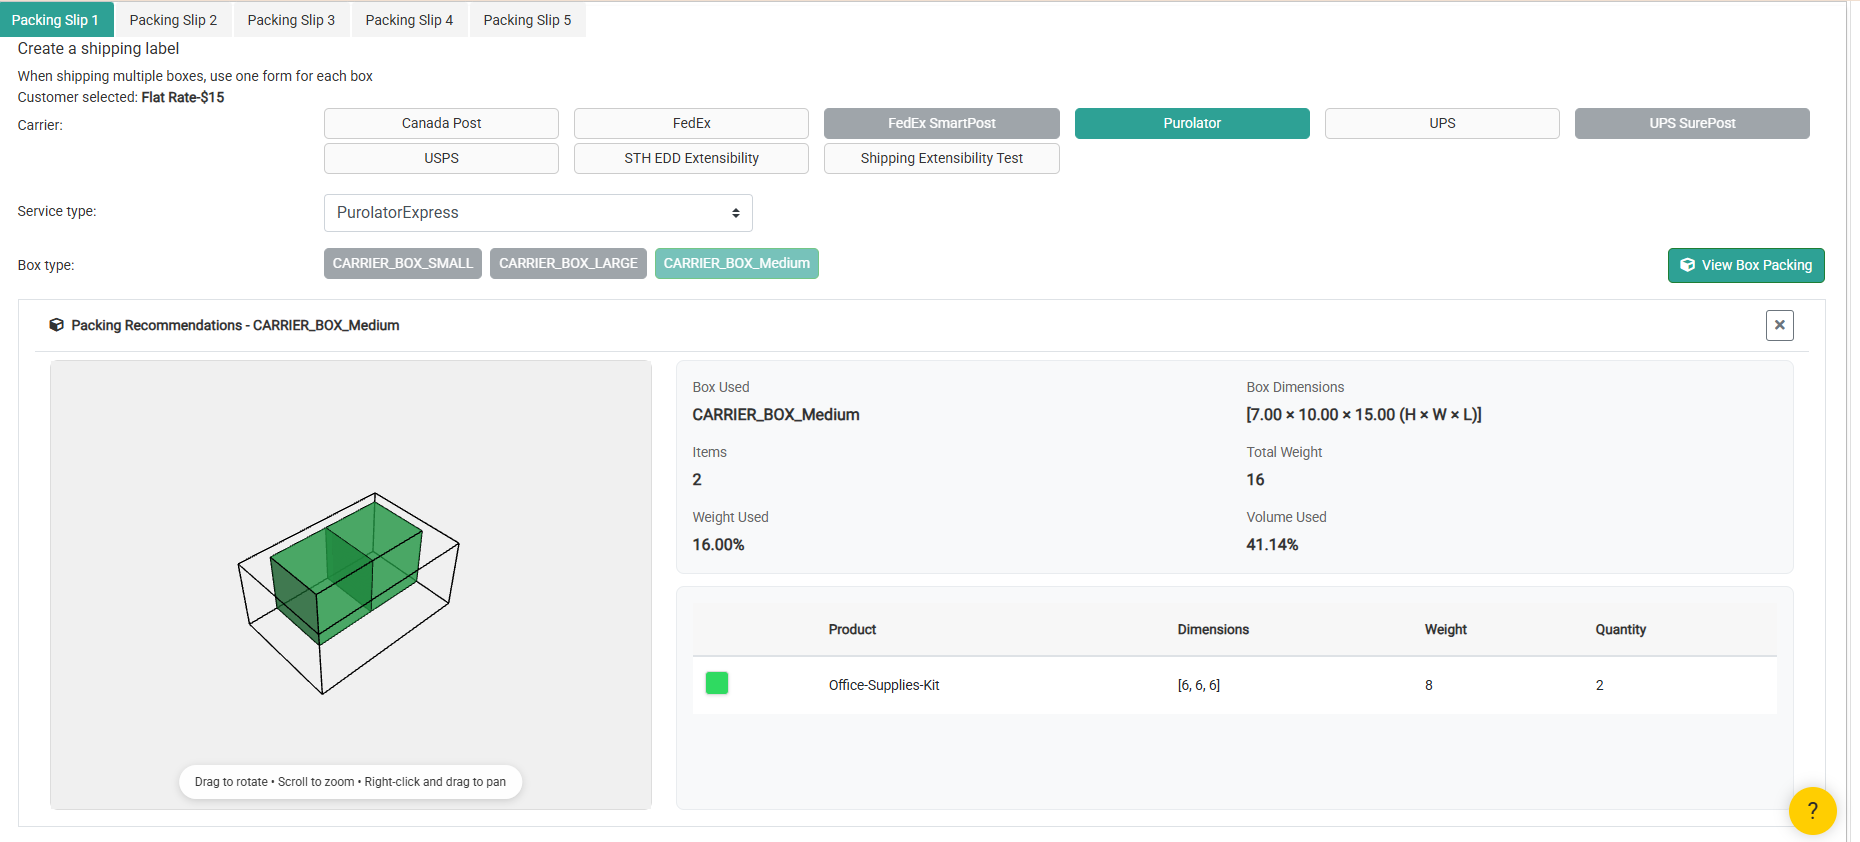Click the Weight column header

[x=1446, y=629]
